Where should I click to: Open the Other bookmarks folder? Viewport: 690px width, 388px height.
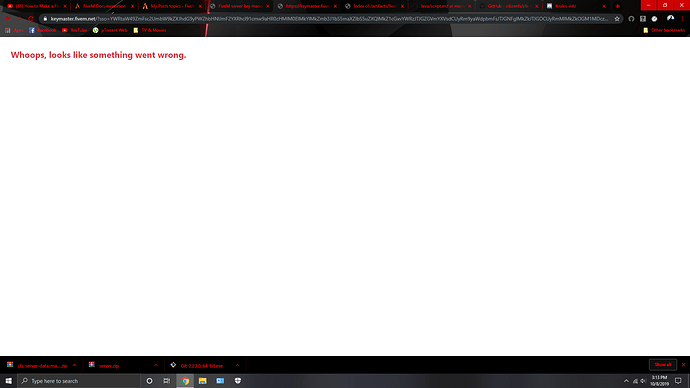pyautogui.click(x=664, y=30)
